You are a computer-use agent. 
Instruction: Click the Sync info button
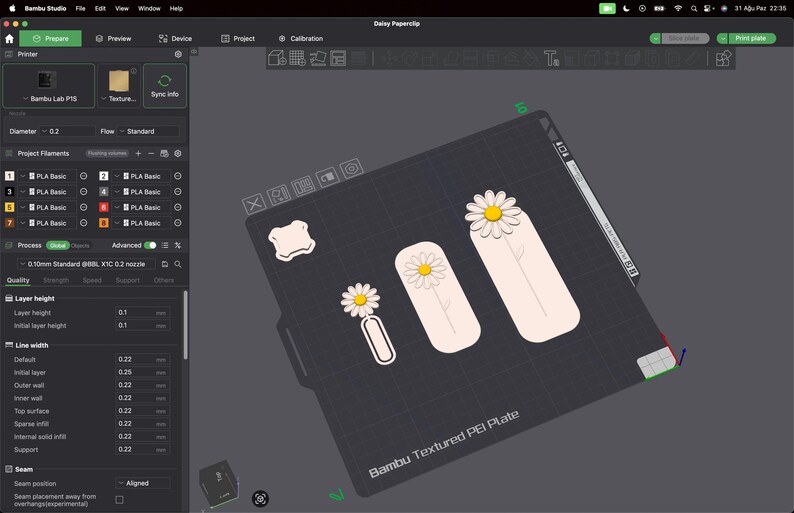165,86
